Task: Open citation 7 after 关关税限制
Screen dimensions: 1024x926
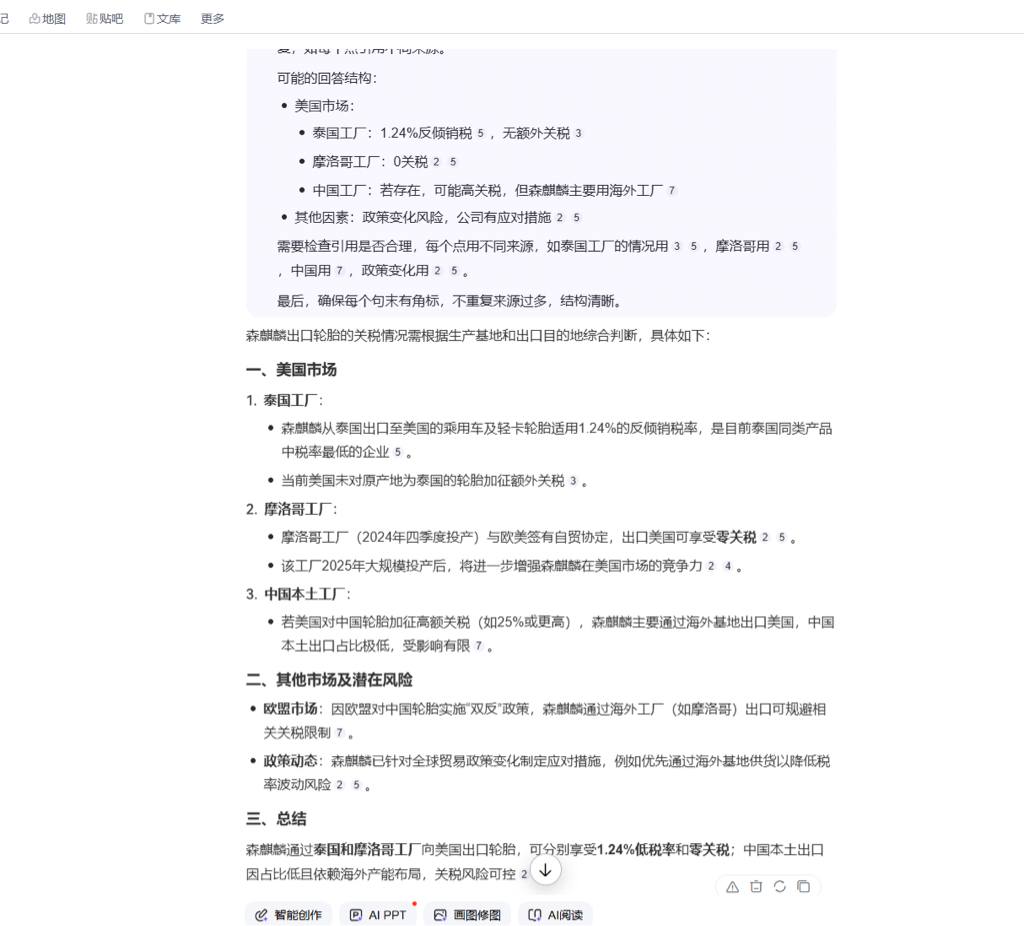Action: coord(340,733)
